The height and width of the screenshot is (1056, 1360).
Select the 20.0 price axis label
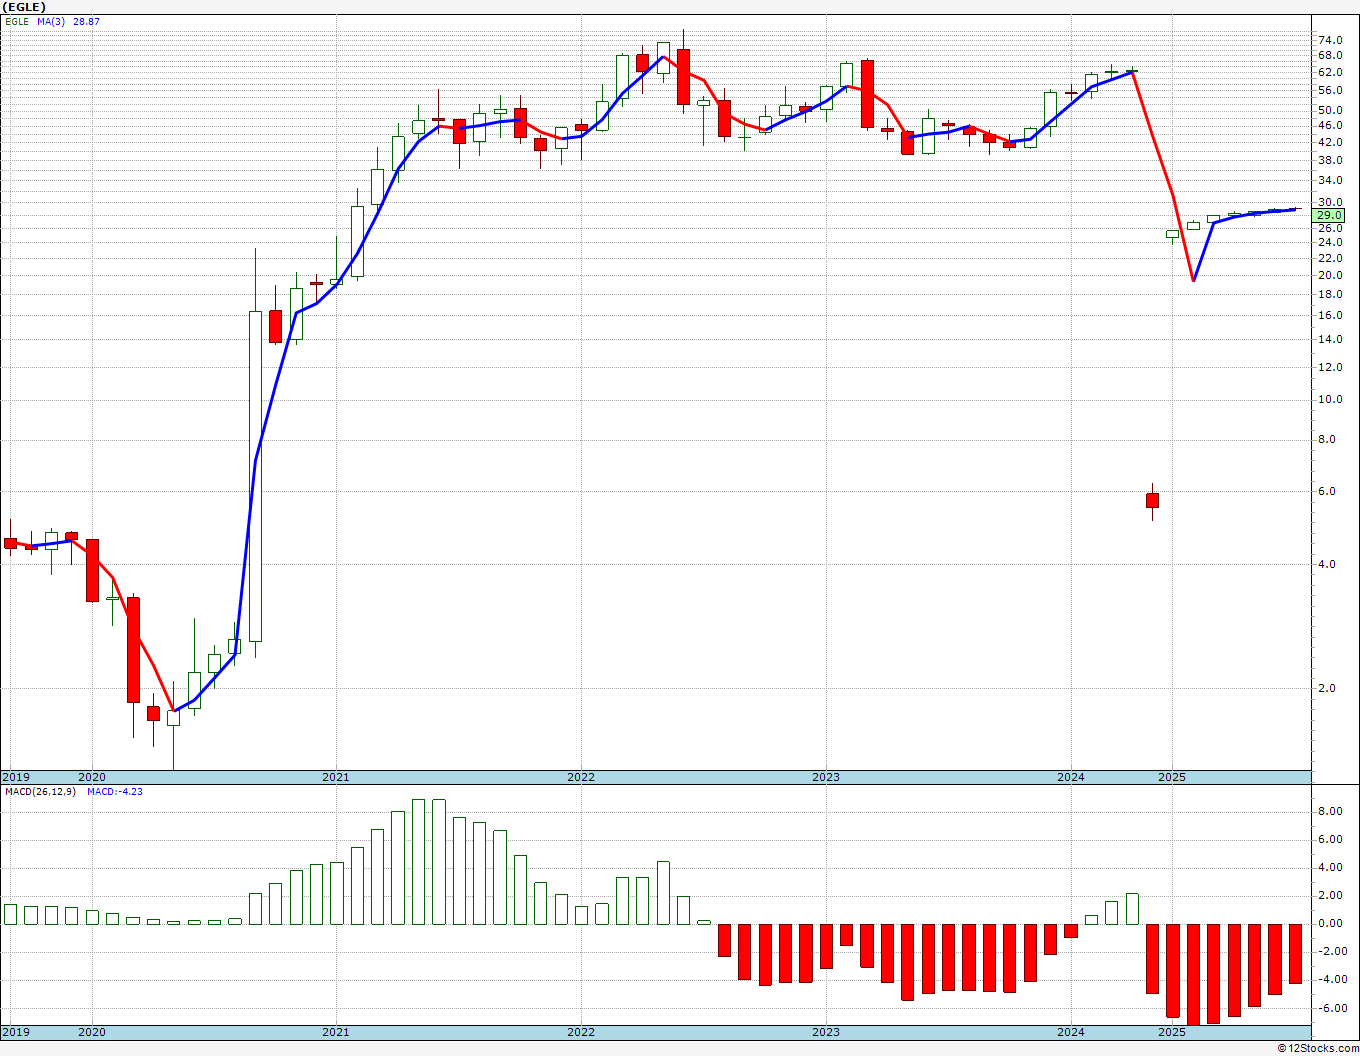point(1330,275)
